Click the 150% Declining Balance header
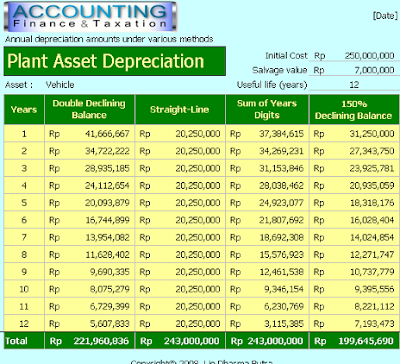This screenshot has height=364, width=400. point(354,110)
